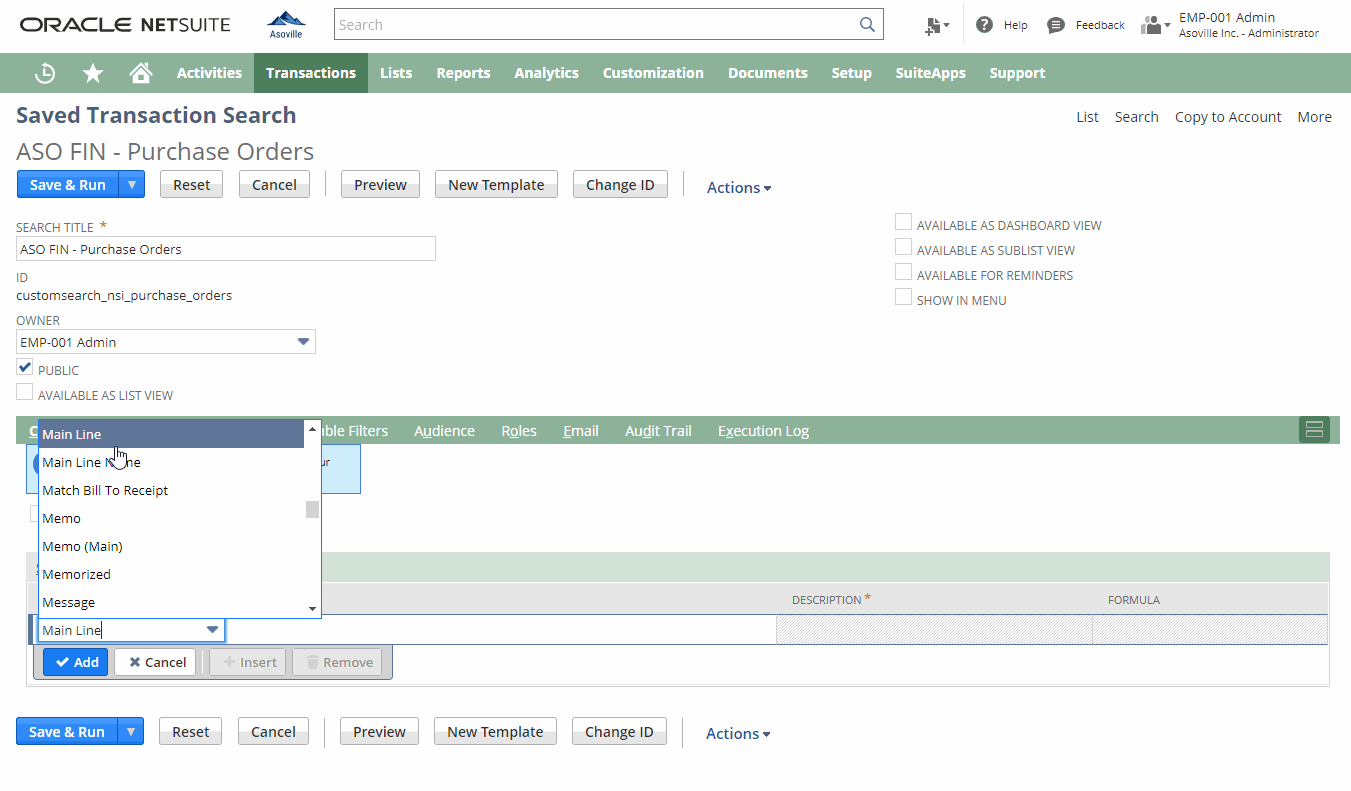The height and width of the screenshot is (791, 1351).
Task: Select Memo (Main) option
Action: click(x=171, y=546)
